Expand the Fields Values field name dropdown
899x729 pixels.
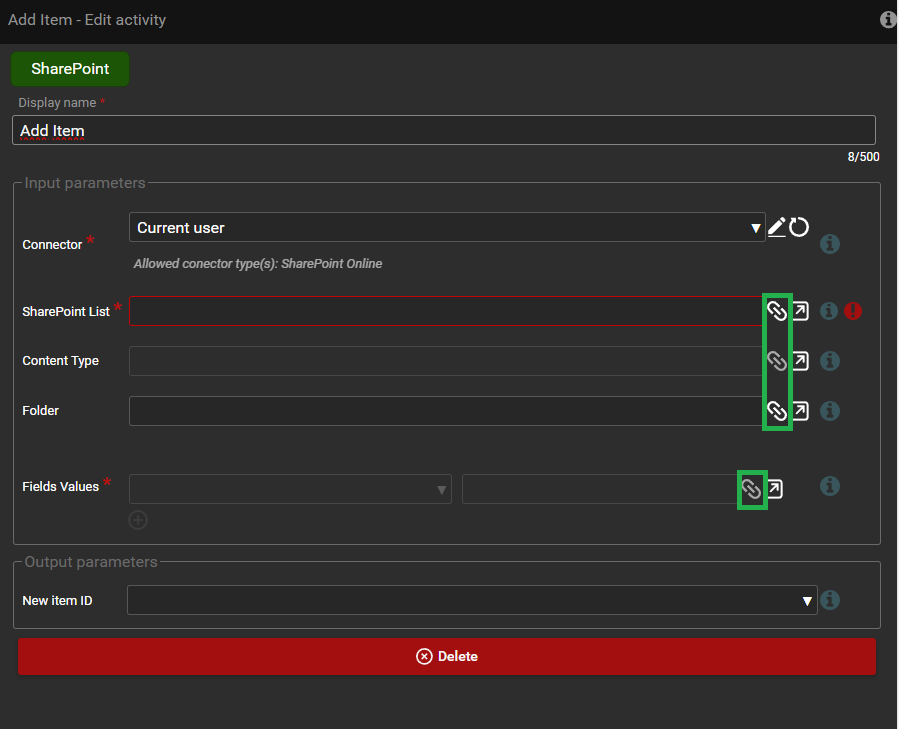(290, 489)
